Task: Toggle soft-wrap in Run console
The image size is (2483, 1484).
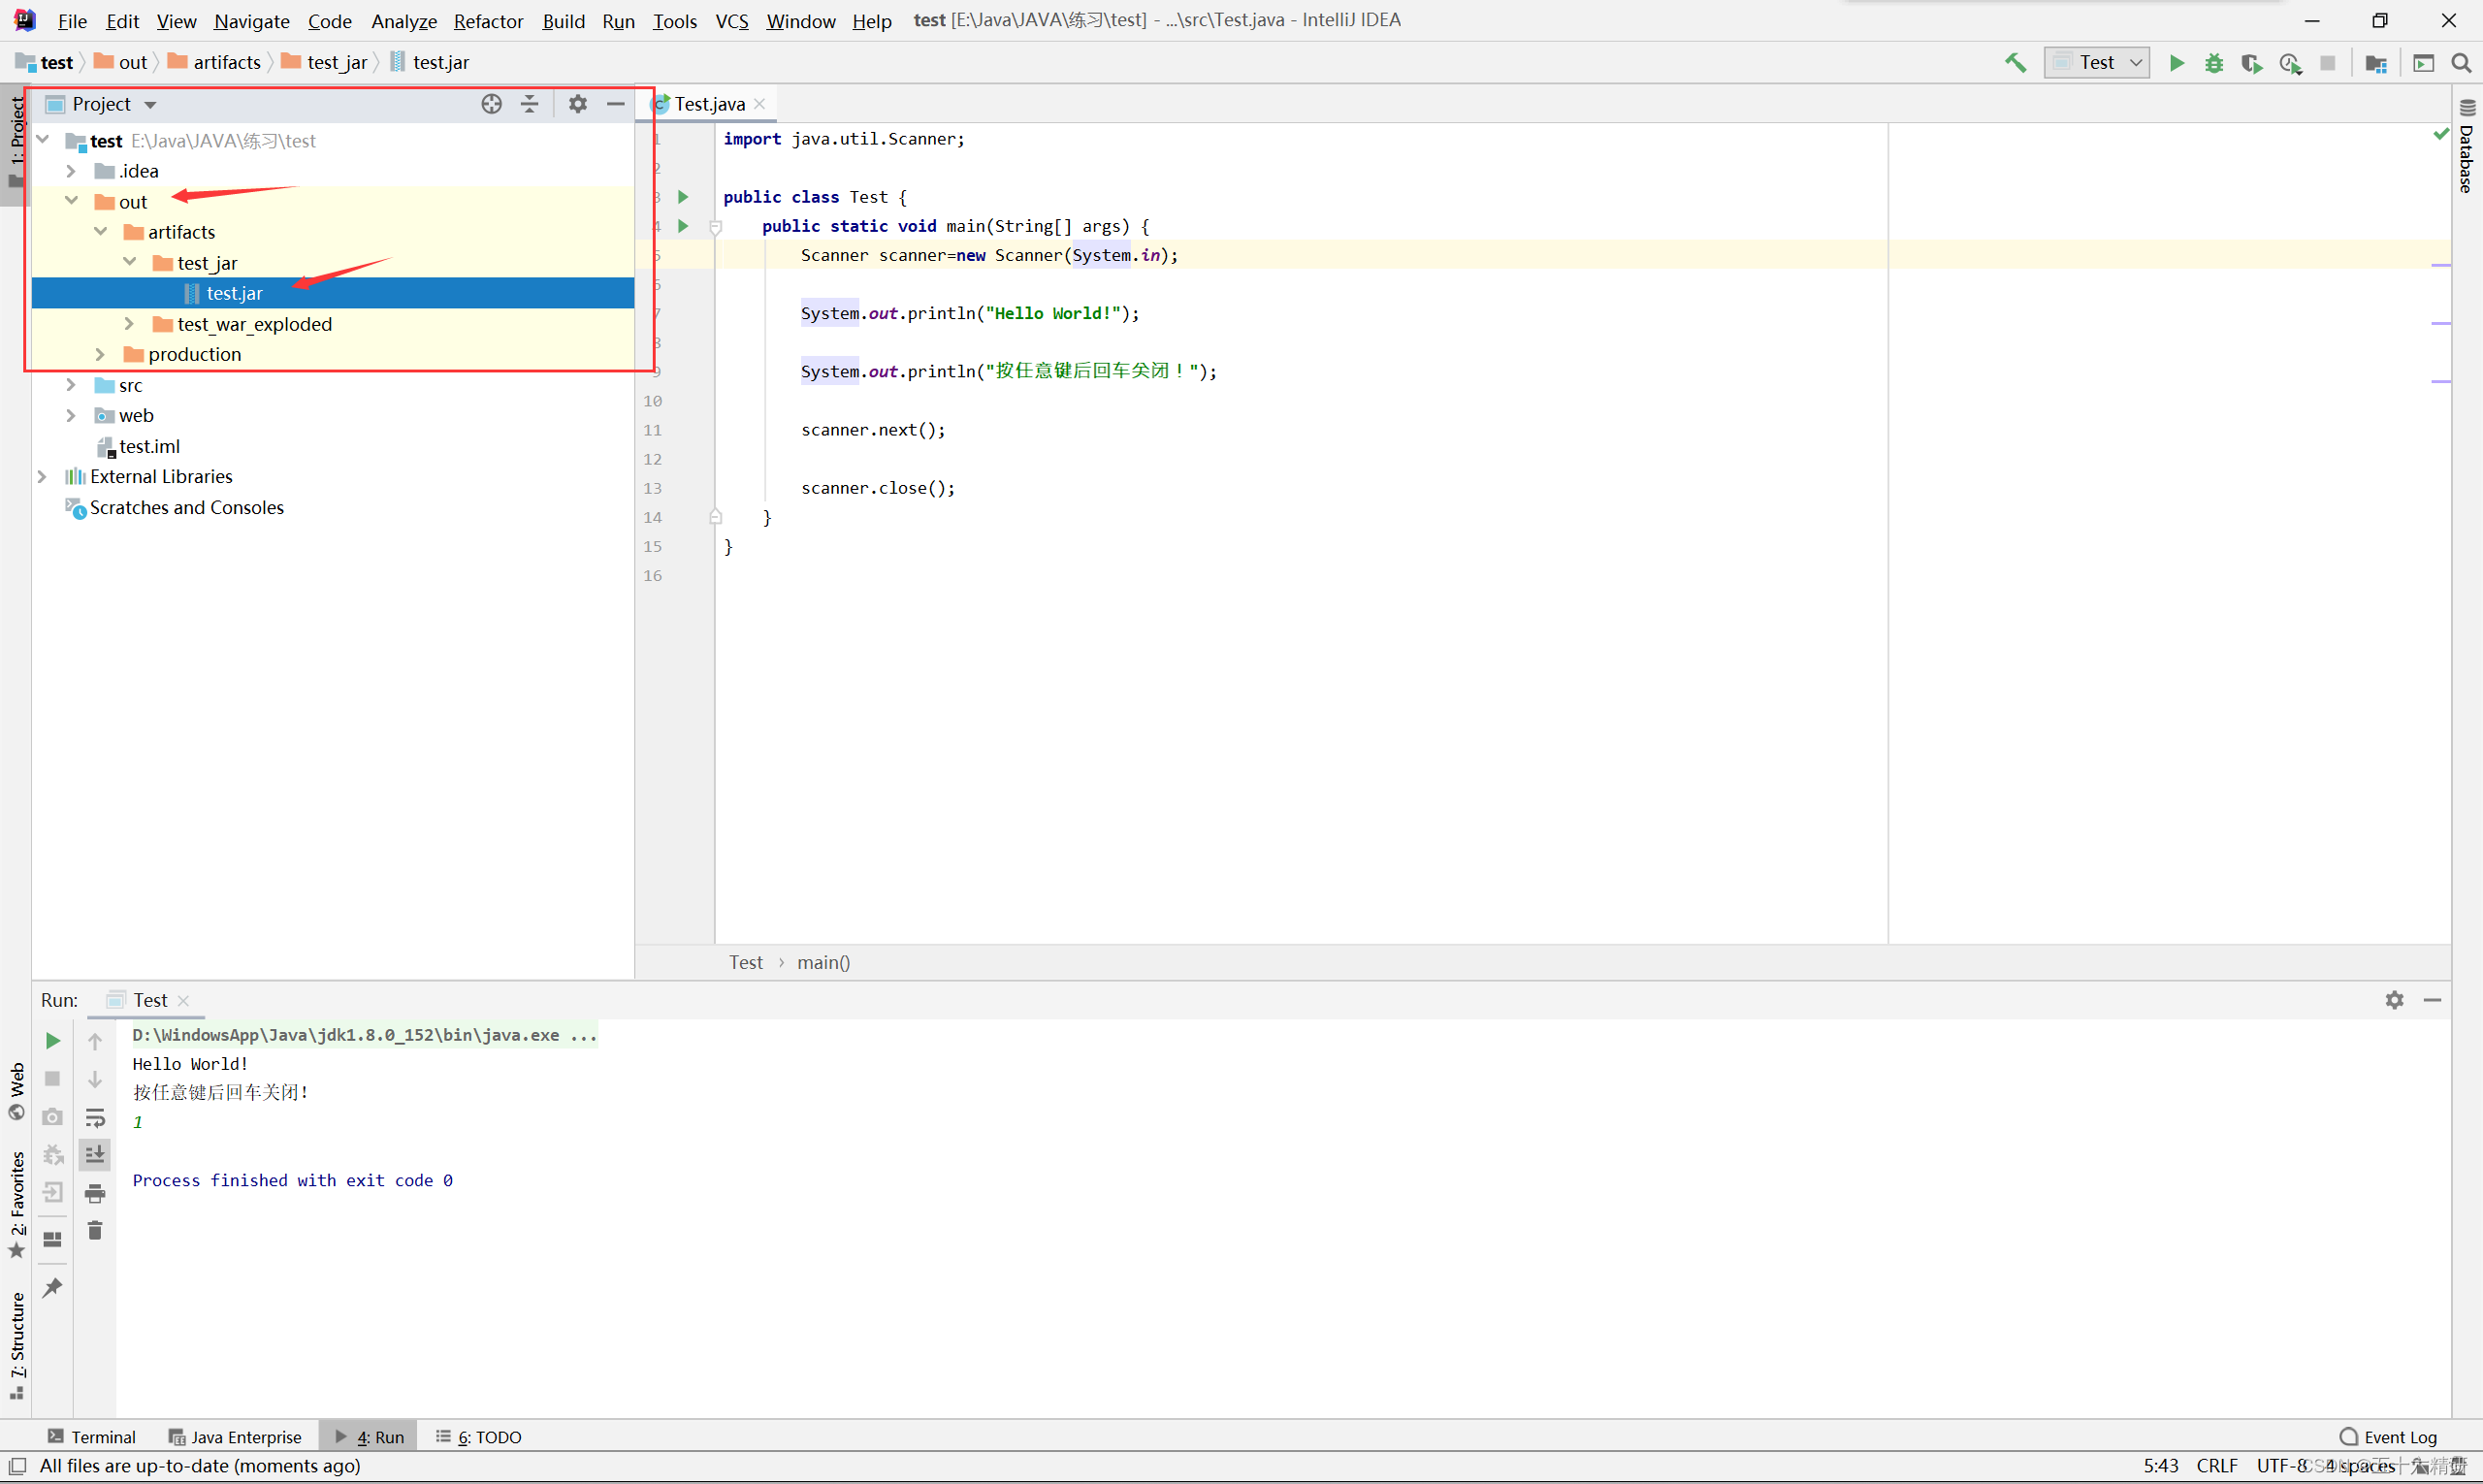Action: 95,1117
